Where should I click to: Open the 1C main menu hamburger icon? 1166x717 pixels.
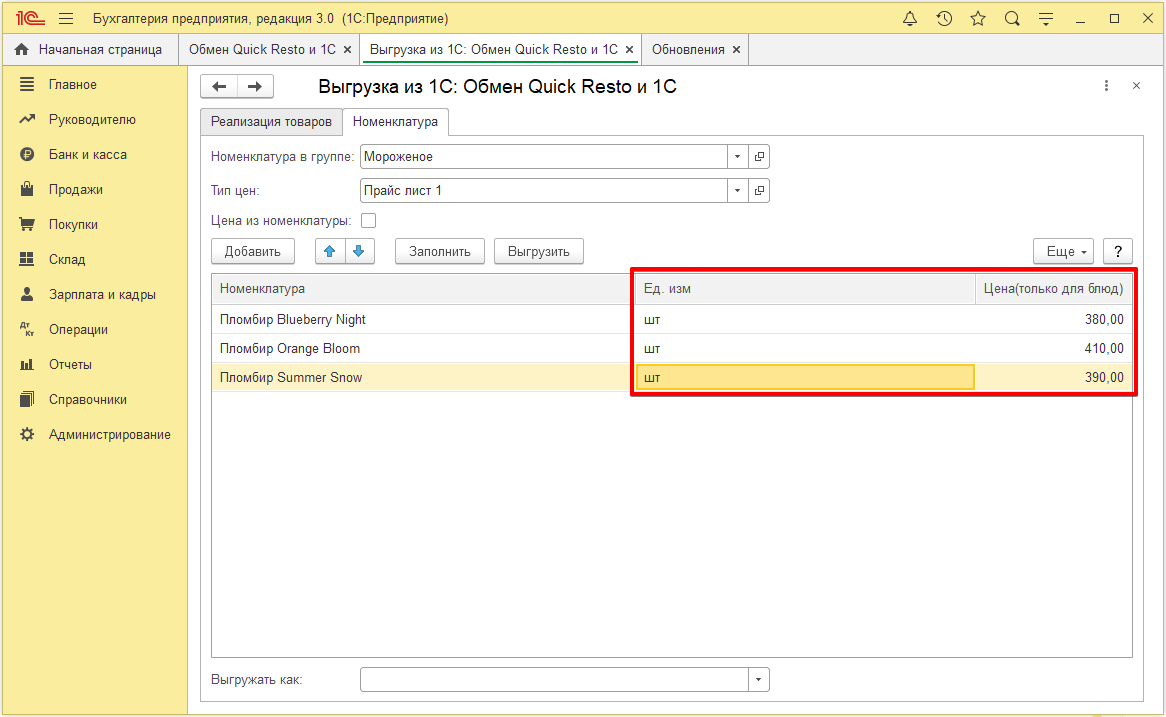click(x=66, y=19)
